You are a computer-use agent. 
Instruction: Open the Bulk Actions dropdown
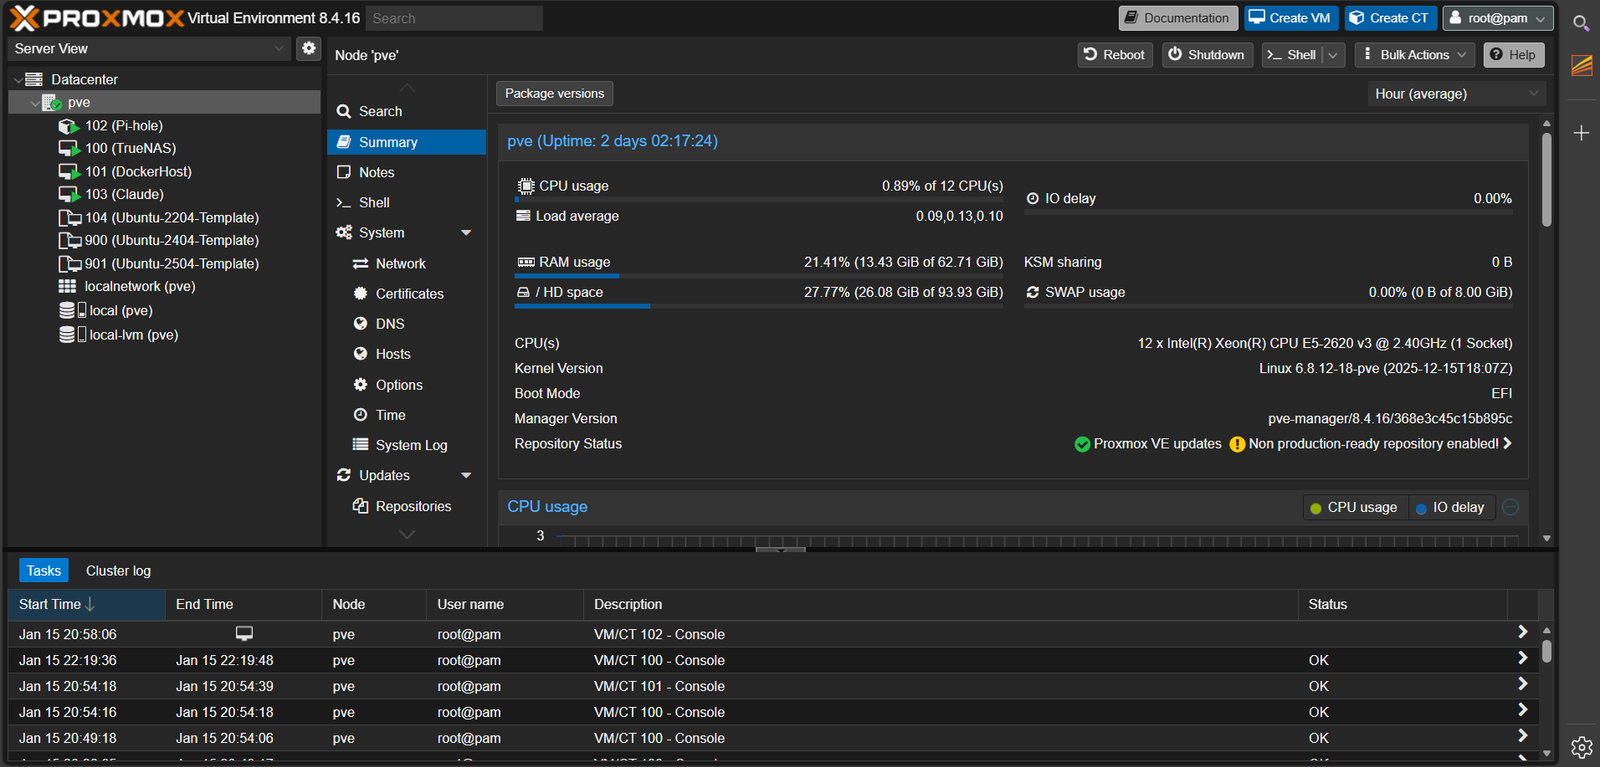(1415, 55)
